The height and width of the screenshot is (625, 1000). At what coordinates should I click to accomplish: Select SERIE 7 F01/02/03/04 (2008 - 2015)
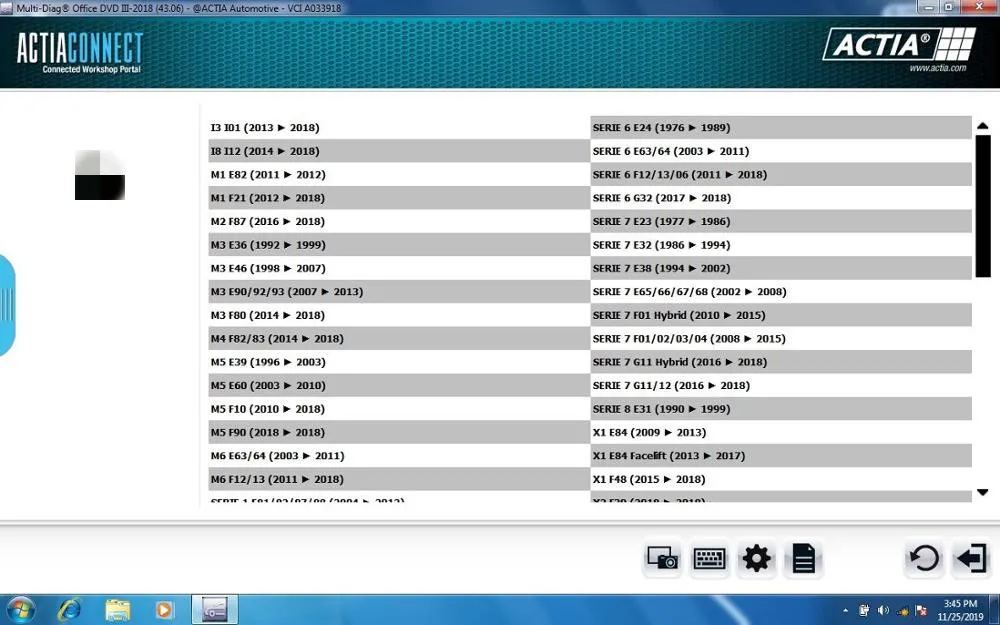pos(781,339)
